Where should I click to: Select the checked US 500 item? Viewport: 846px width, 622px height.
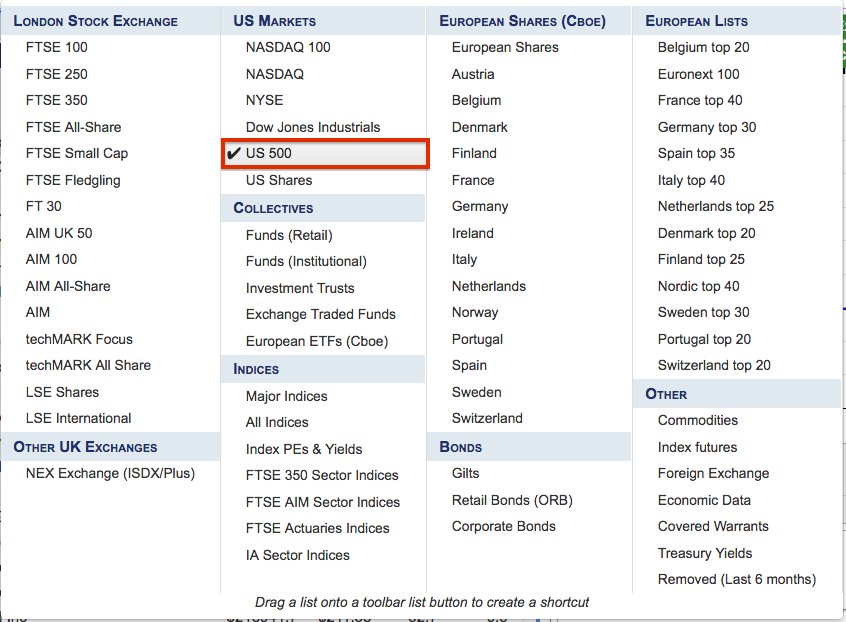[325, 154]
